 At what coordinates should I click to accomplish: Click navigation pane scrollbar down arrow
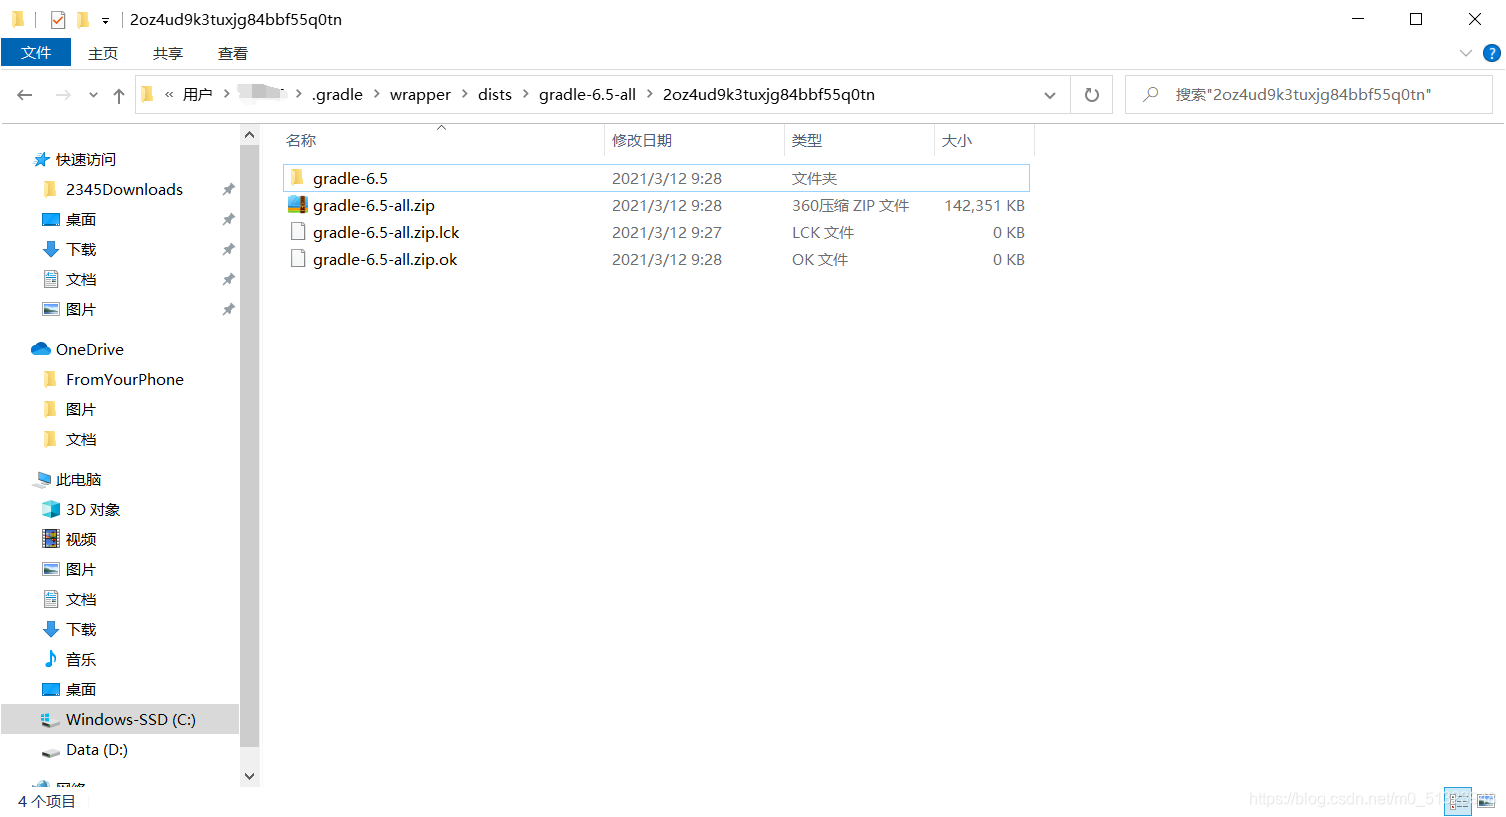click(x=250, y=776)
